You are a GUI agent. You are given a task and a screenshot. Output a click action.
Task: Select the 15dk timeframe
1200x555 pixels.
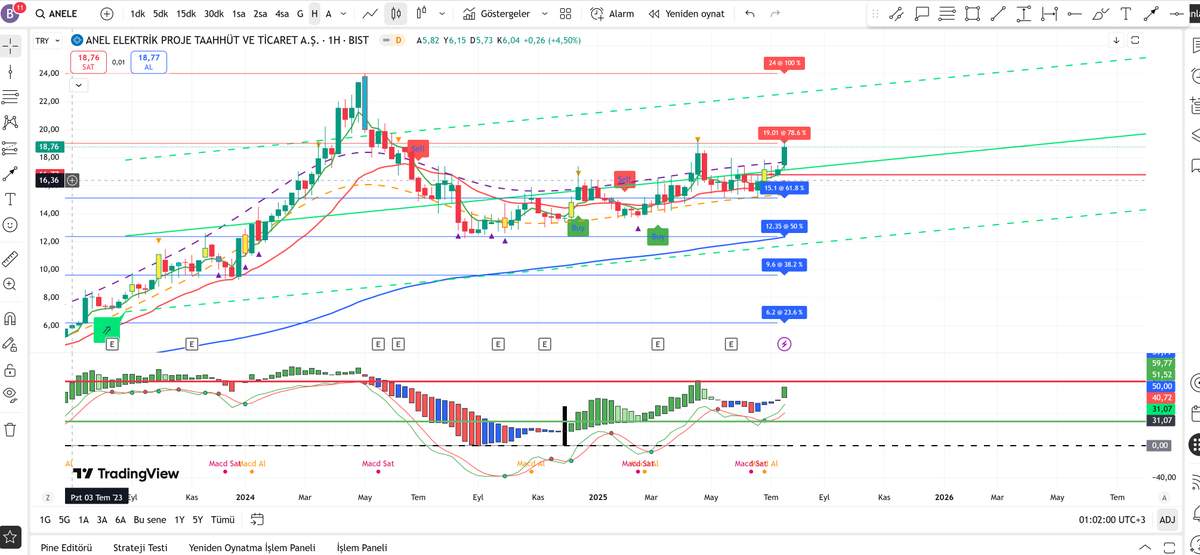(186, 14)
